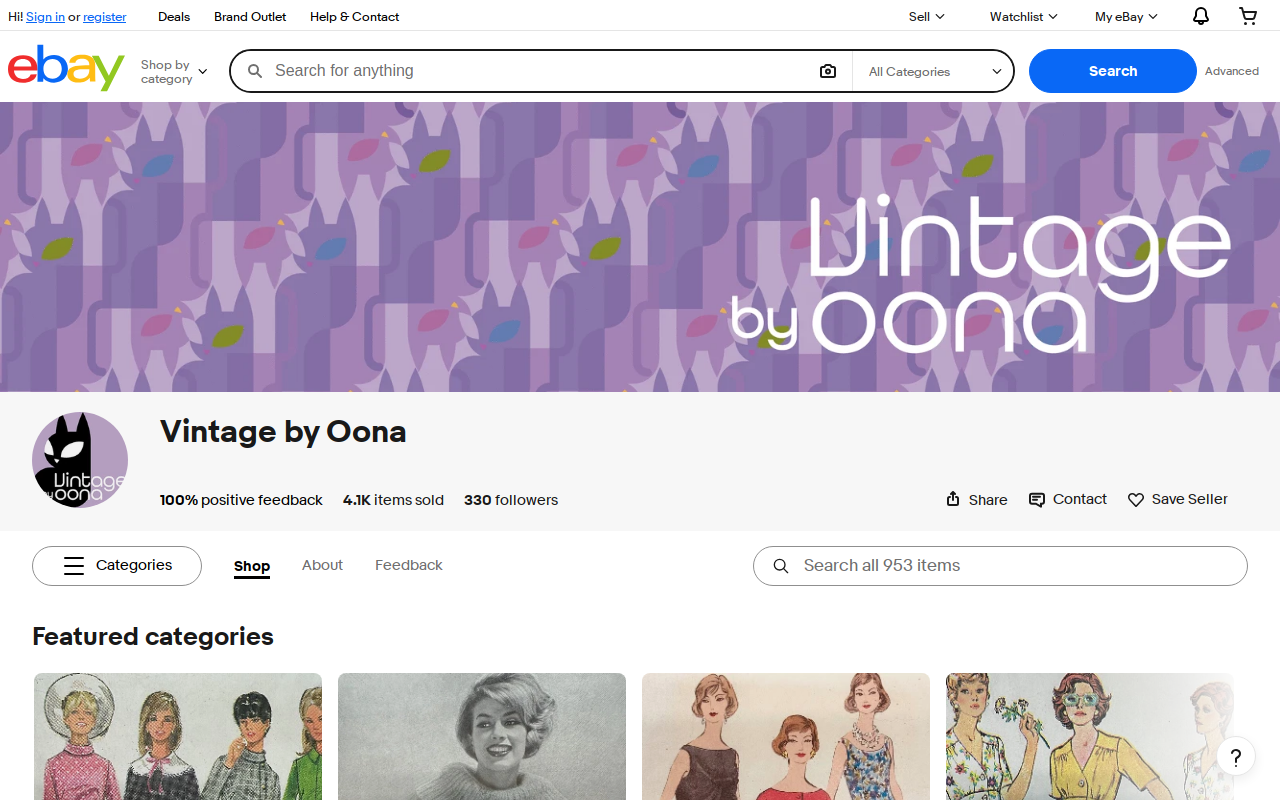The height and width of the screenshot is (800, 1280).
Task: Open the shopping cart
Action: pyautogui.click(x=1248, y=16)
